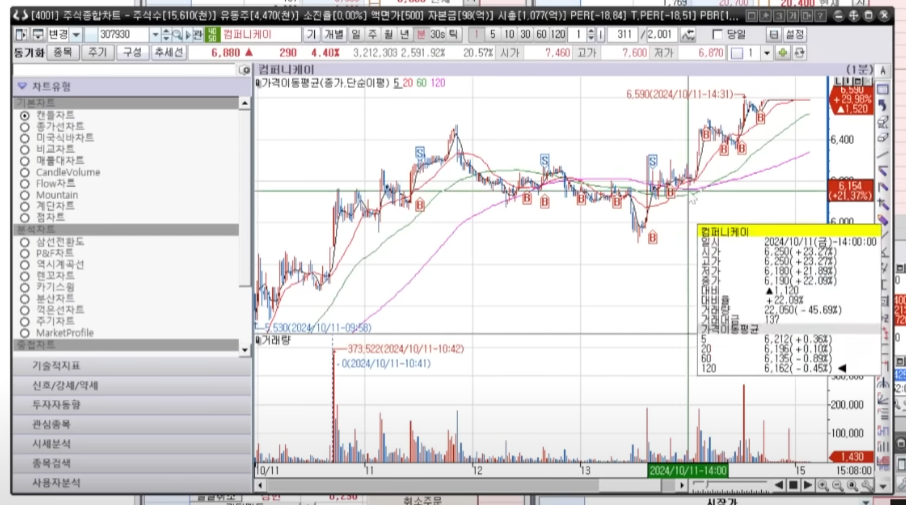Expand the 기술적지표 section
906x505 pixels.
pos(132,366)
